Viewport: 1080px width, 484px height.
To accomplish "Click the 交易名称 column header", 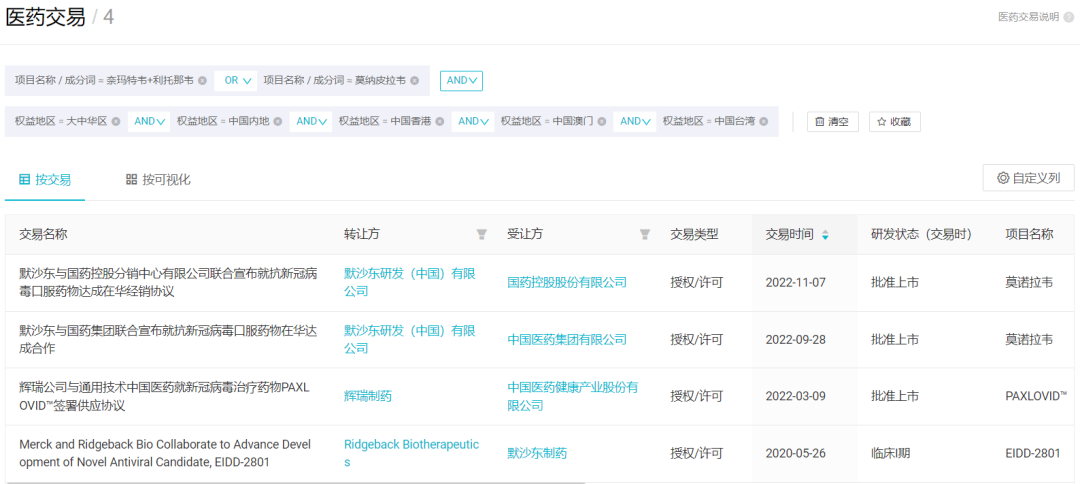I will (43, 234).
